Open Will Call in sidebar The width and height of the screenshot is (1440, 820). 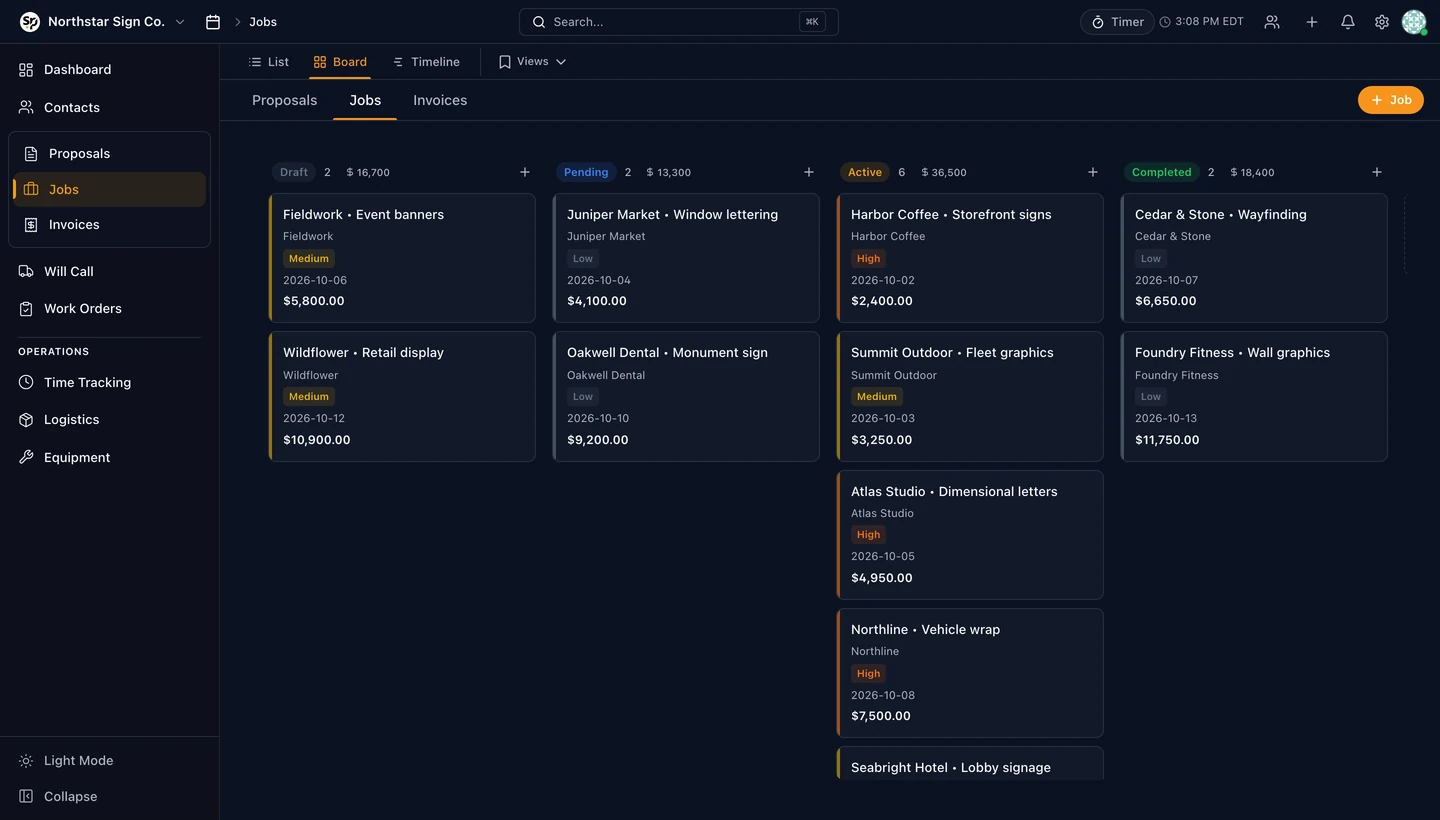pyautogui.click(x=109, y=271)
